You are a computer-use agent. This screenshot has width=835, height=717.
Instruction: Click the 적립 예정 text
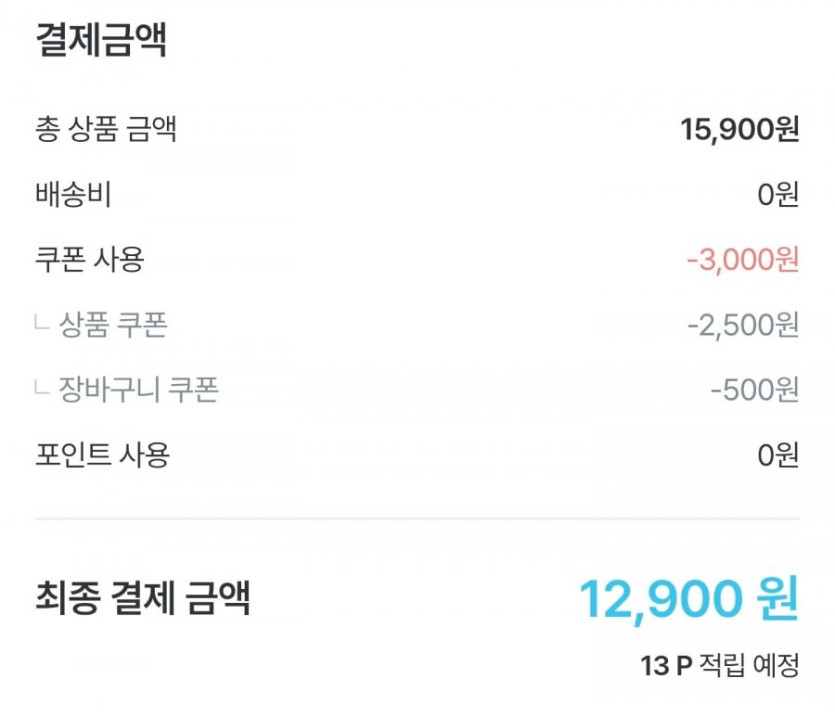tap(750, 665)
